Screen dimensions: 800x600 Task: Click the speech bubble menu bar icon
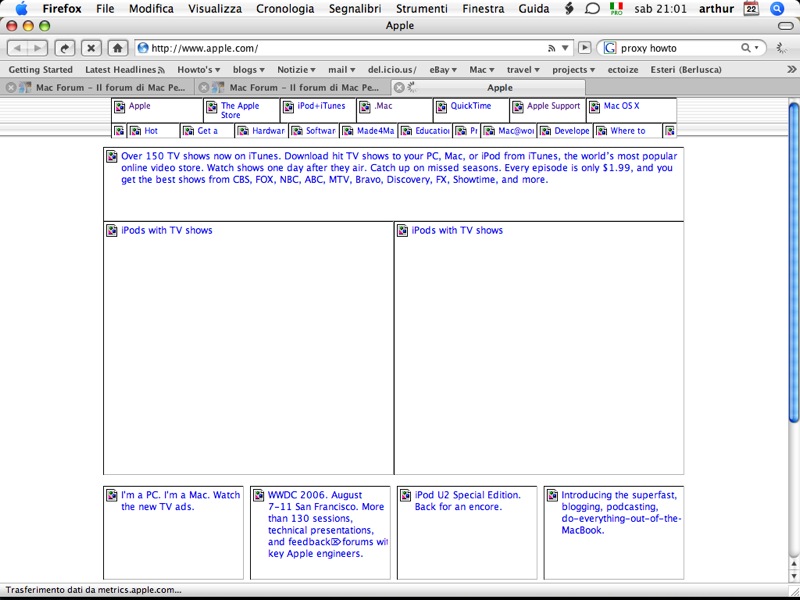click(592, 9)
